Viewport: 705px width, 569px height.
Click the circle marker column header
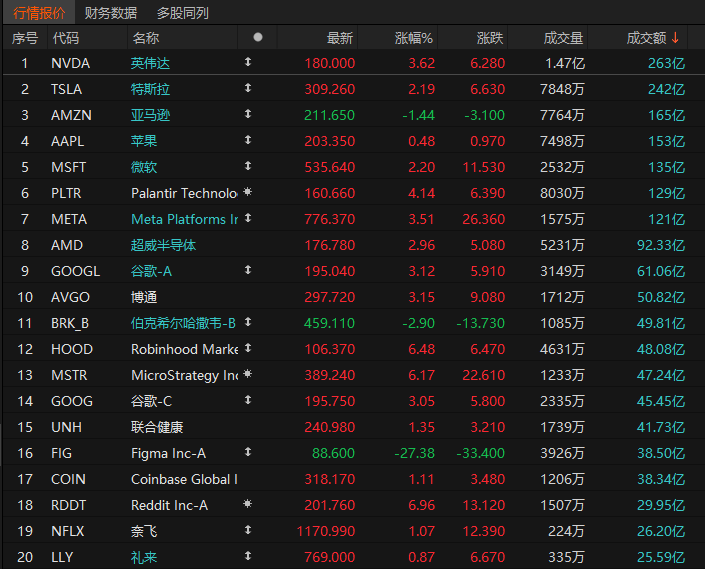click(x=258, y=37)
